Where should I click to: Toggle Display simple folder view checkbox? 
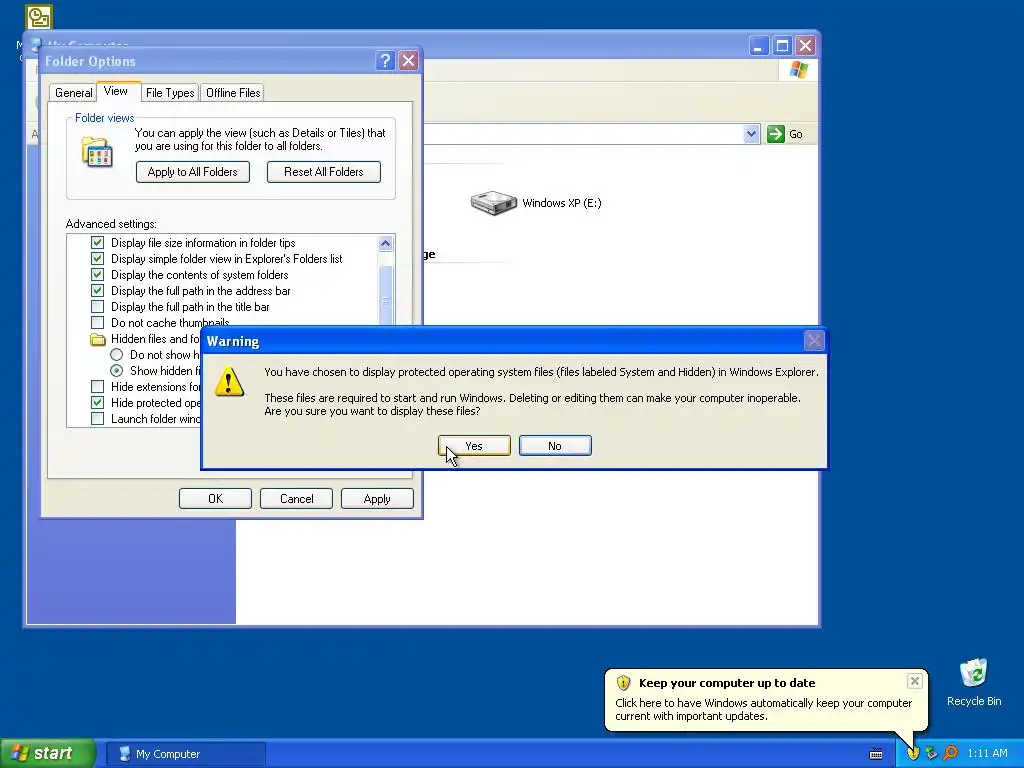(x=97, y=259)
